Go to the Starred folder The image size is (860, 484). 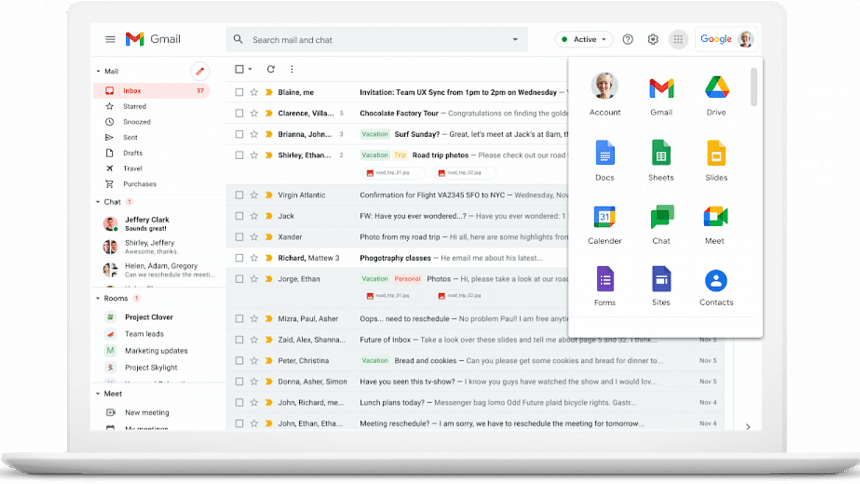tap(134, 106)
